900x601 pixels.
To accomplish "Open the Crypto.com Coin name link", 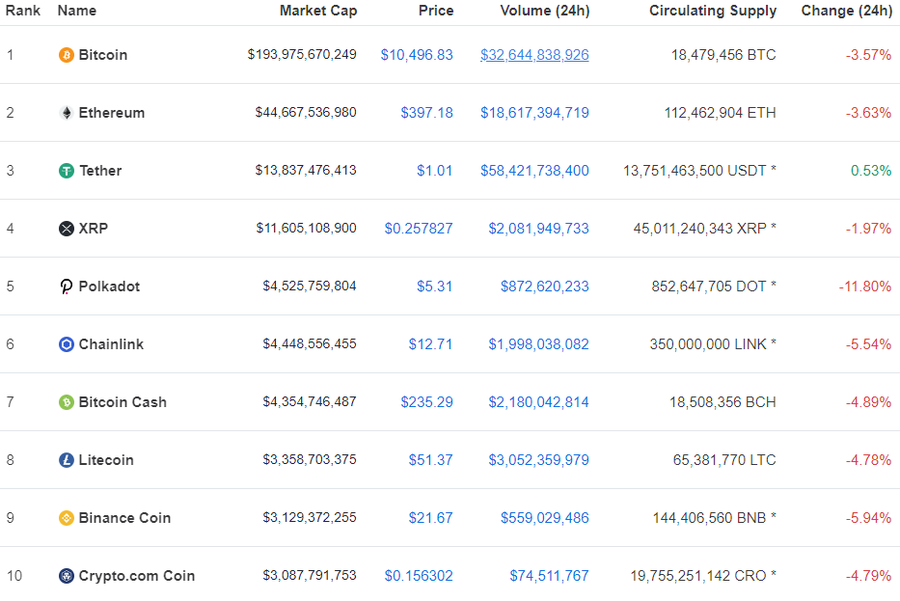I will (137, 576).
